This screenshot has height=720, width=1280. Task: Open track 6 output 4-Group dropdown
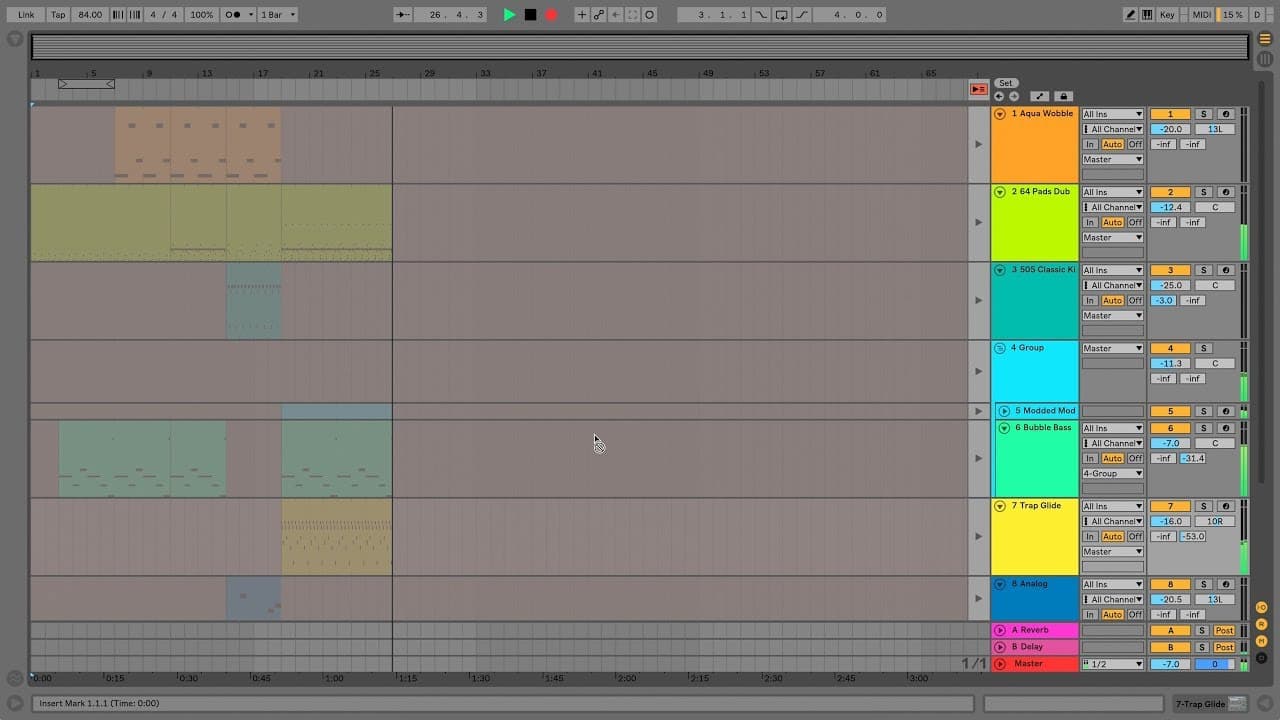1112,473
